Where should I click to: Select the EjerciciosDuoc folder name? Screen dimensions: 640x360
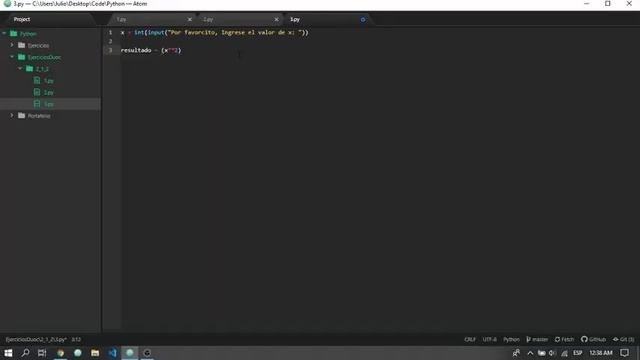click(44, 57)
